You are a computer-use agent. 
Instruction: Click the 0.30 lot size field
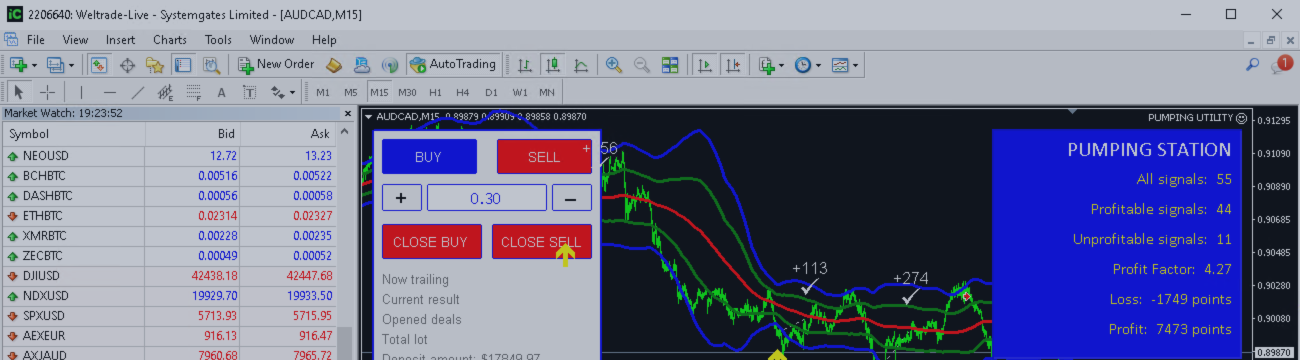coord(486,198)
